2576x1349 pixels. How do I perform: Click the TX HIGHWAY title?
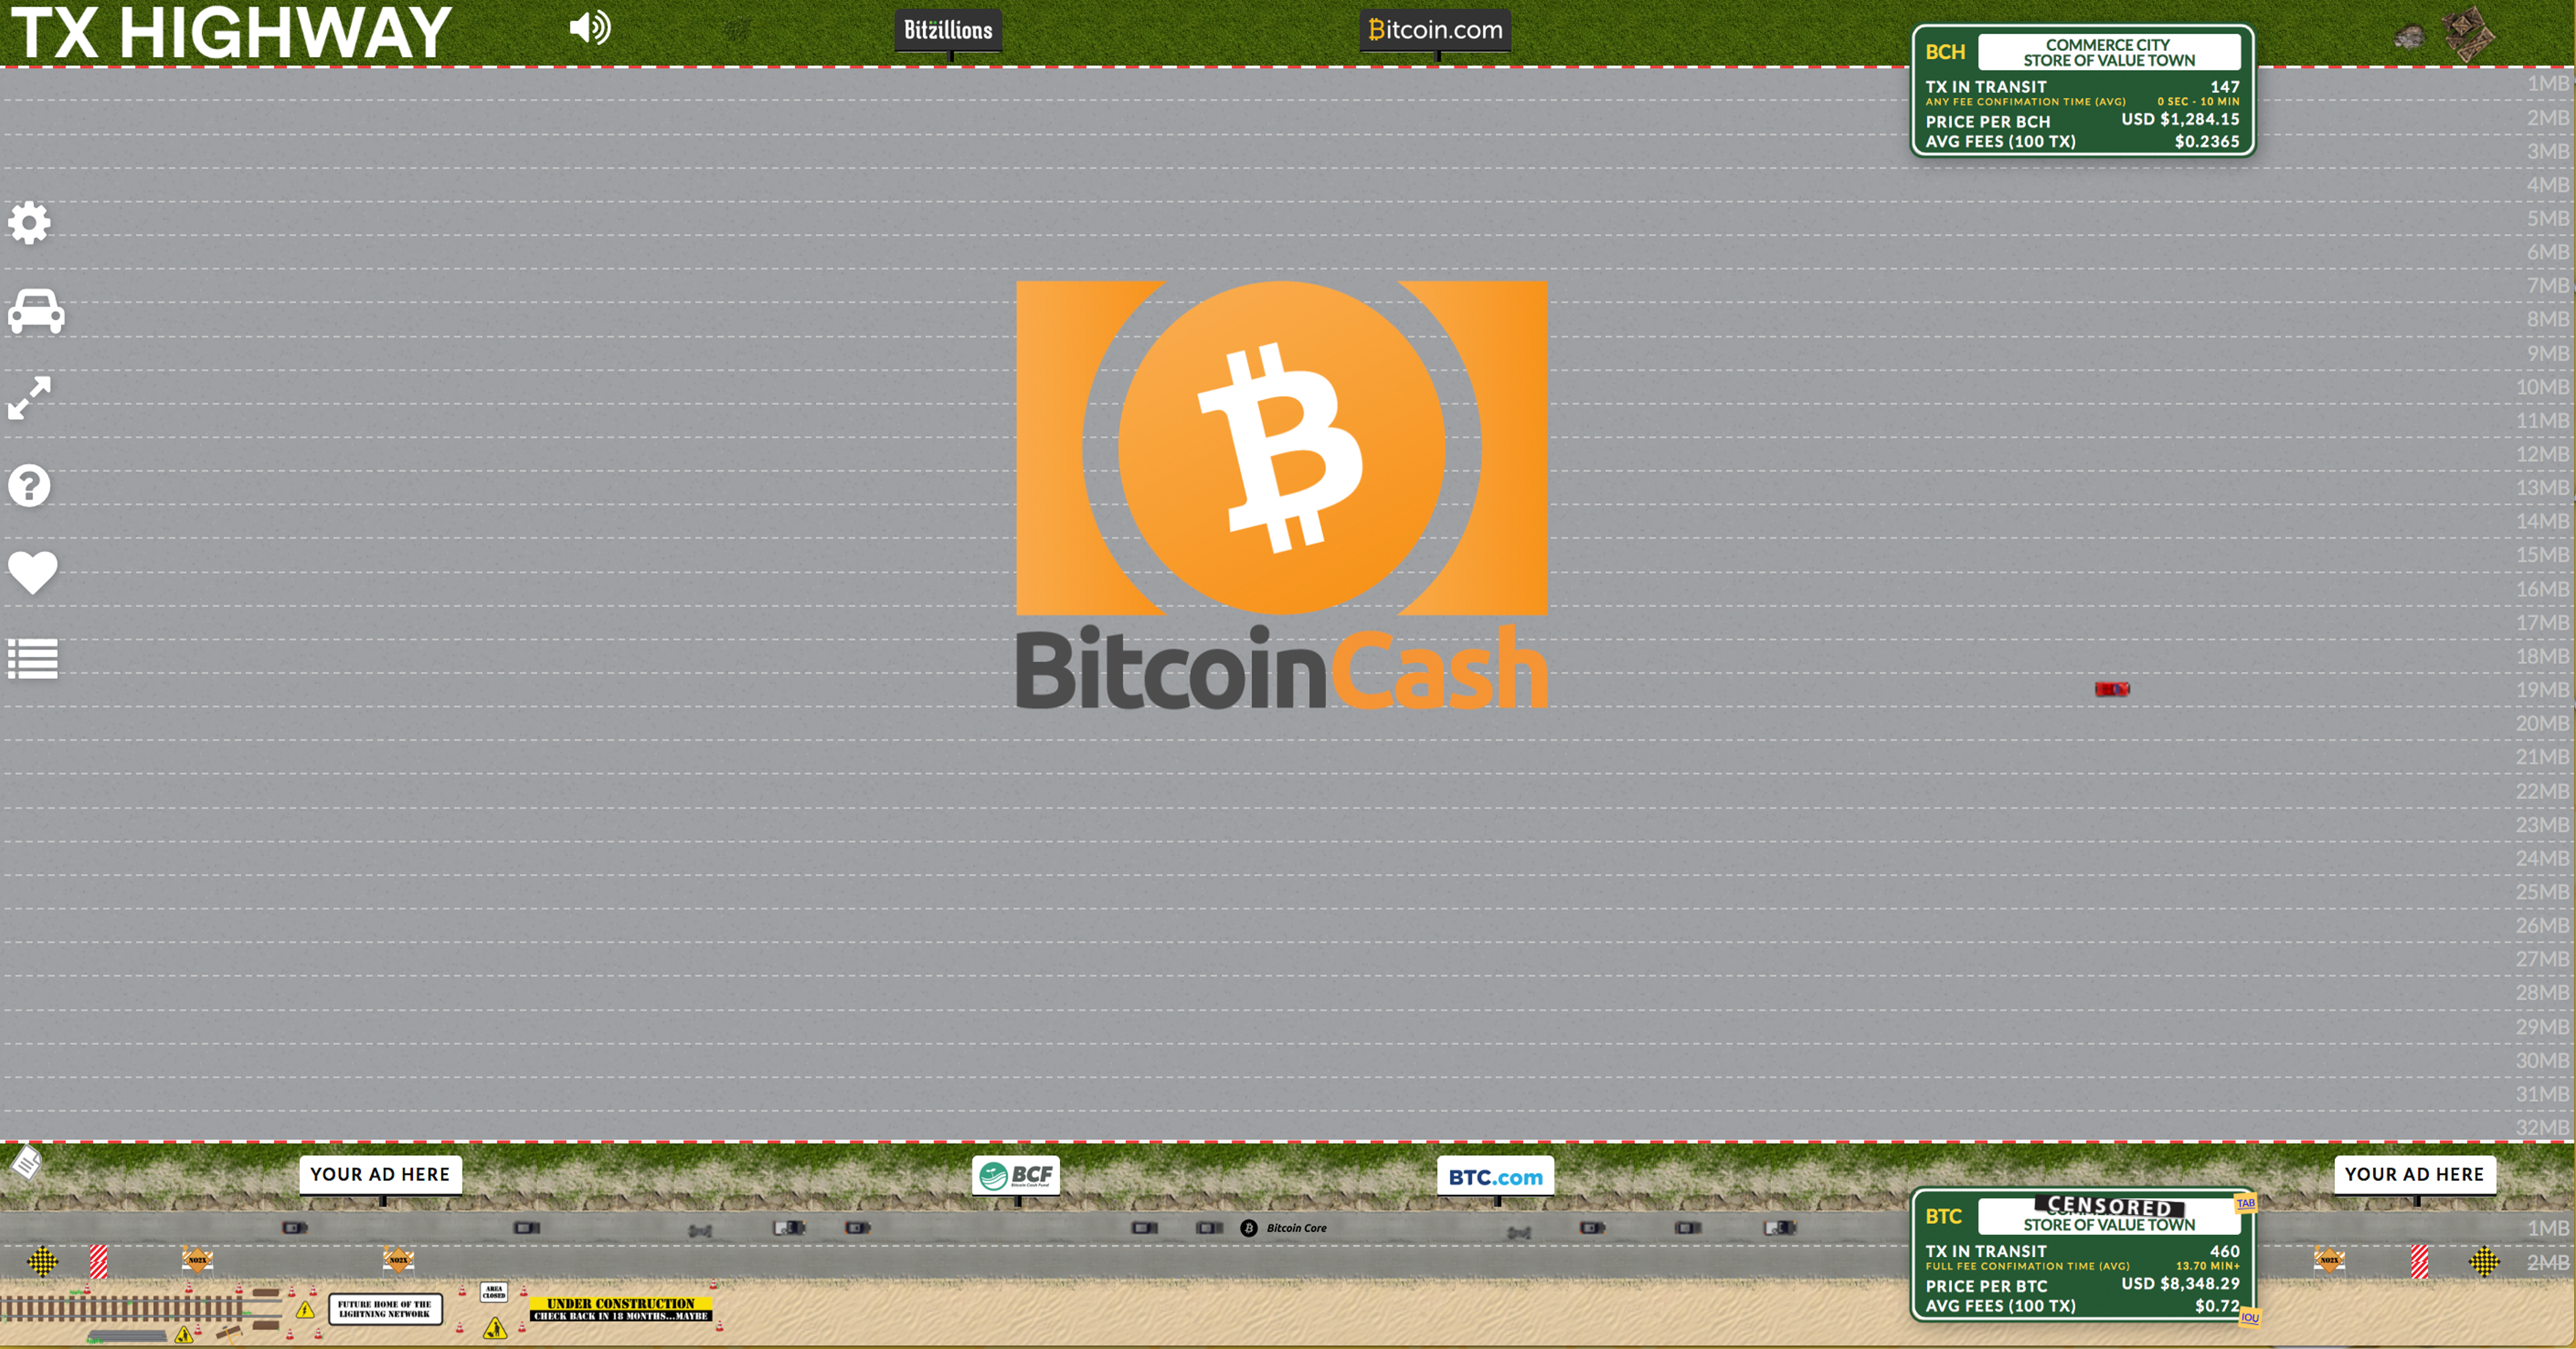click(231, 32)
